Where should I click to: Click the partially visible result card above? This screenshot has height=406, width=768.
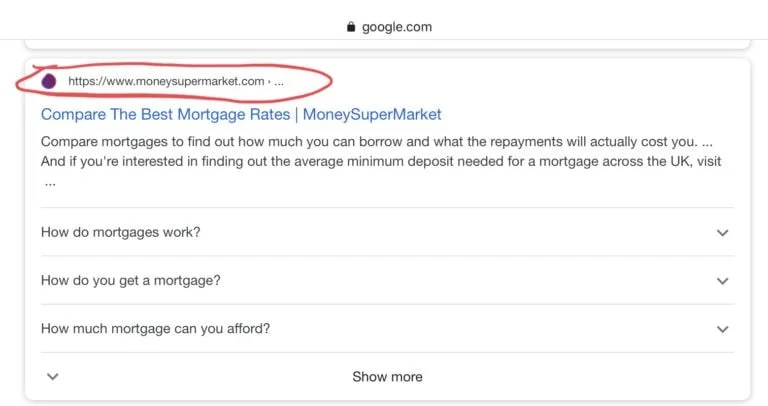click(x=386, y=44)
